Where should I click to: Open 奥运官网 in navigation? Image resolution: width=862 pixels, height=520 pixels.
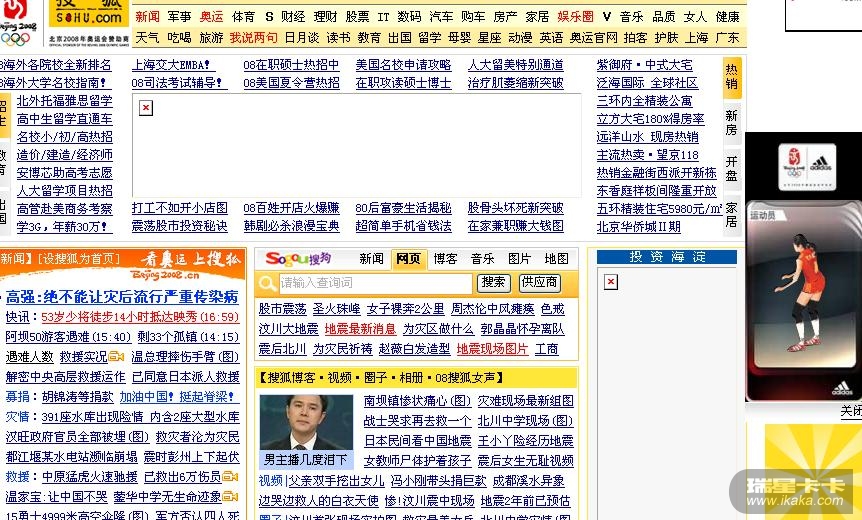[594, 37]
